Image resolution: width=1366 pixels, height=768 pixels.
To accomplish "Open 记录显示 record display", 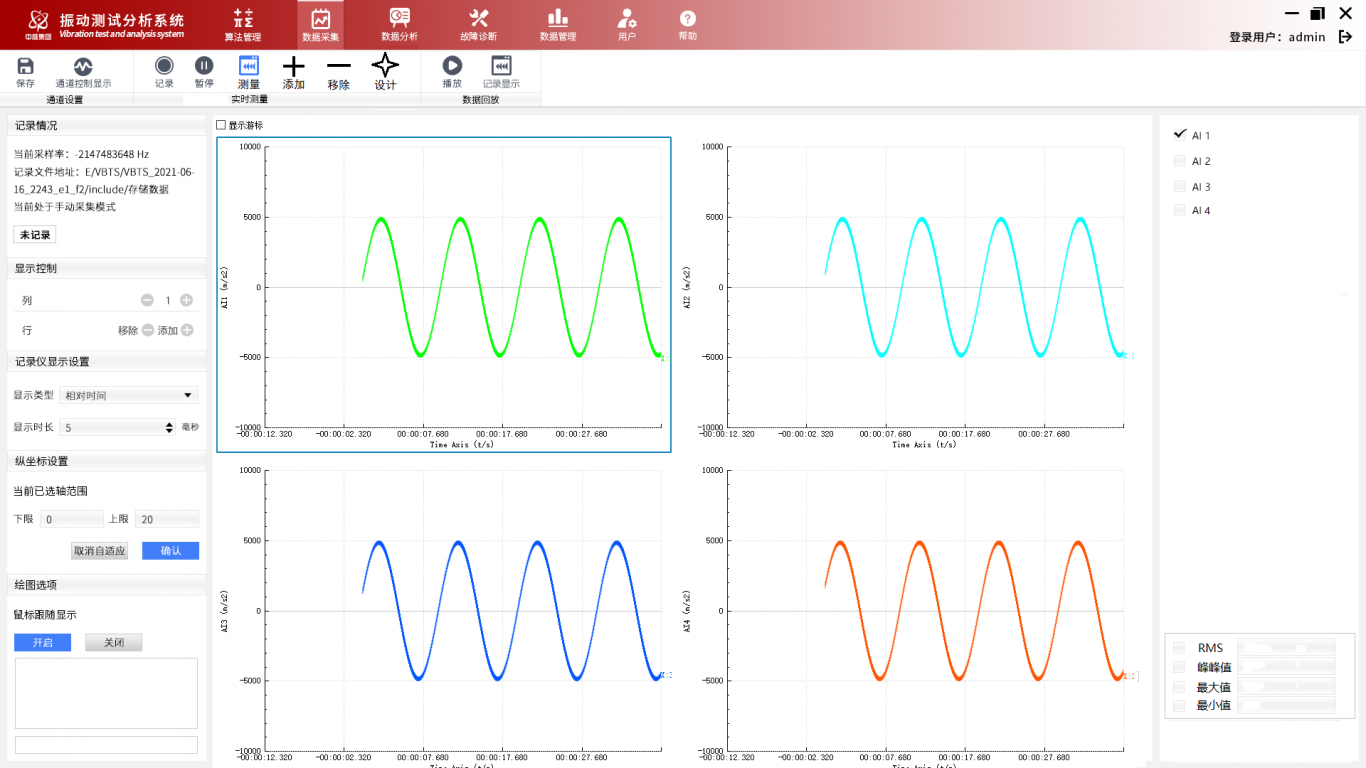I will tap(501, 72).
